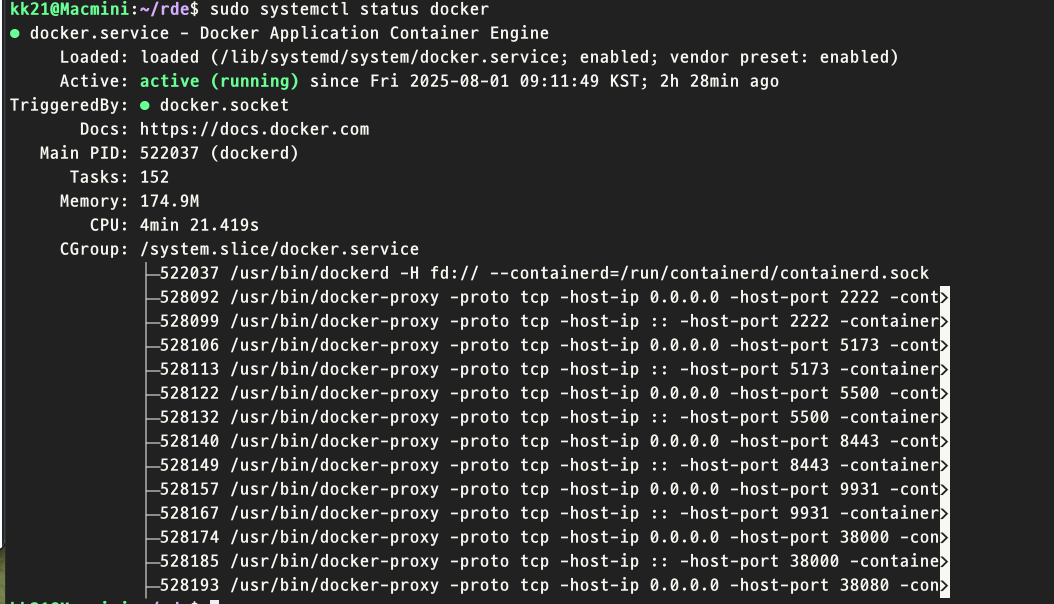Click the CGroup path /system.slice/docker.service

point(280,249)
